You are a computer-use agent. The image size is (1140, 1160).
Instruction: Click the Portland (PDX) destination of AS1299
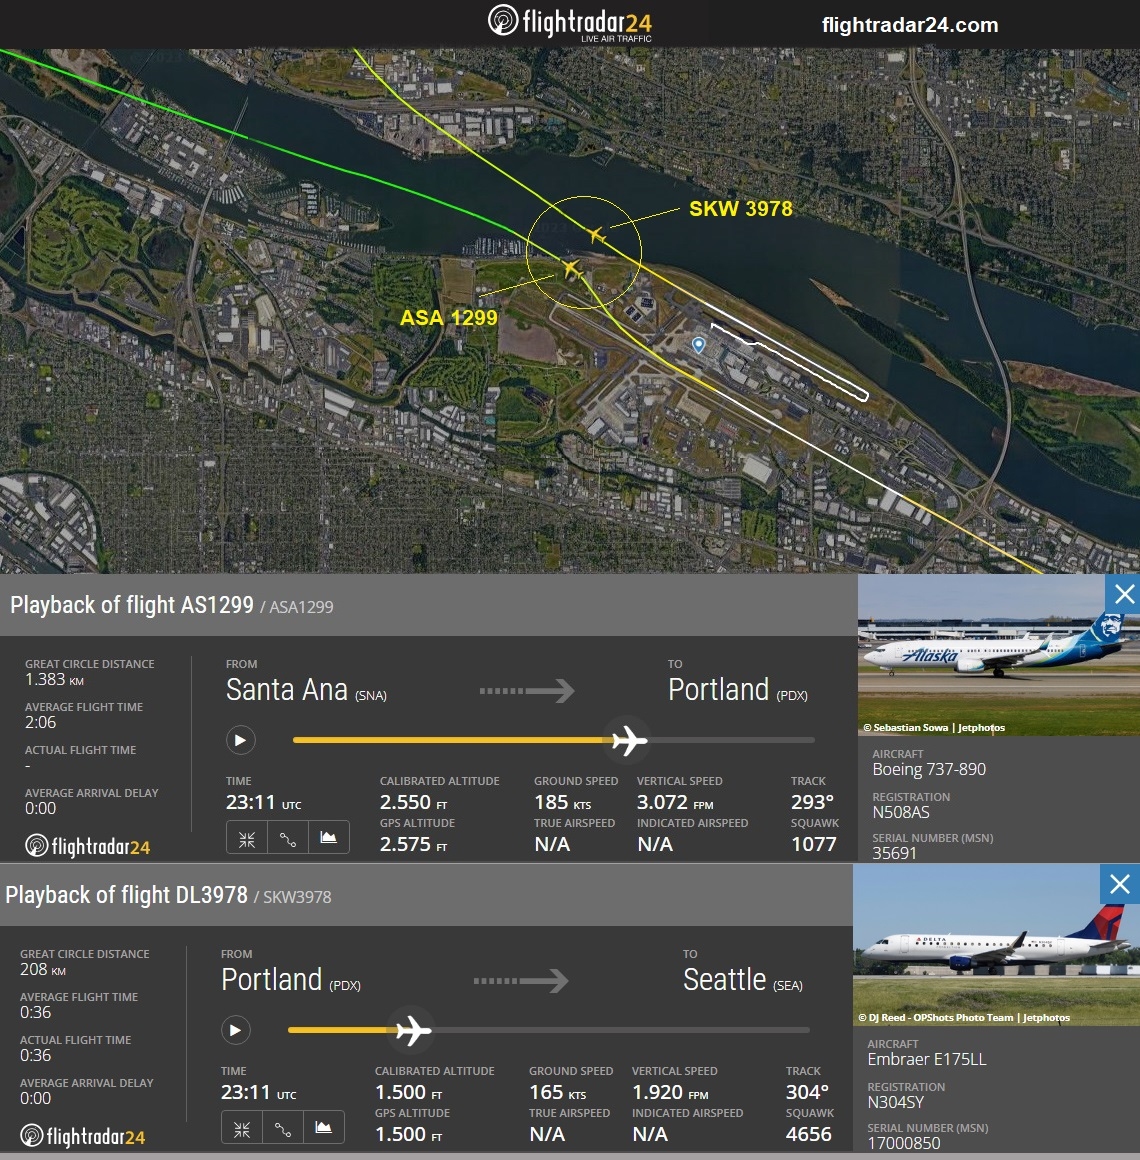738,689
